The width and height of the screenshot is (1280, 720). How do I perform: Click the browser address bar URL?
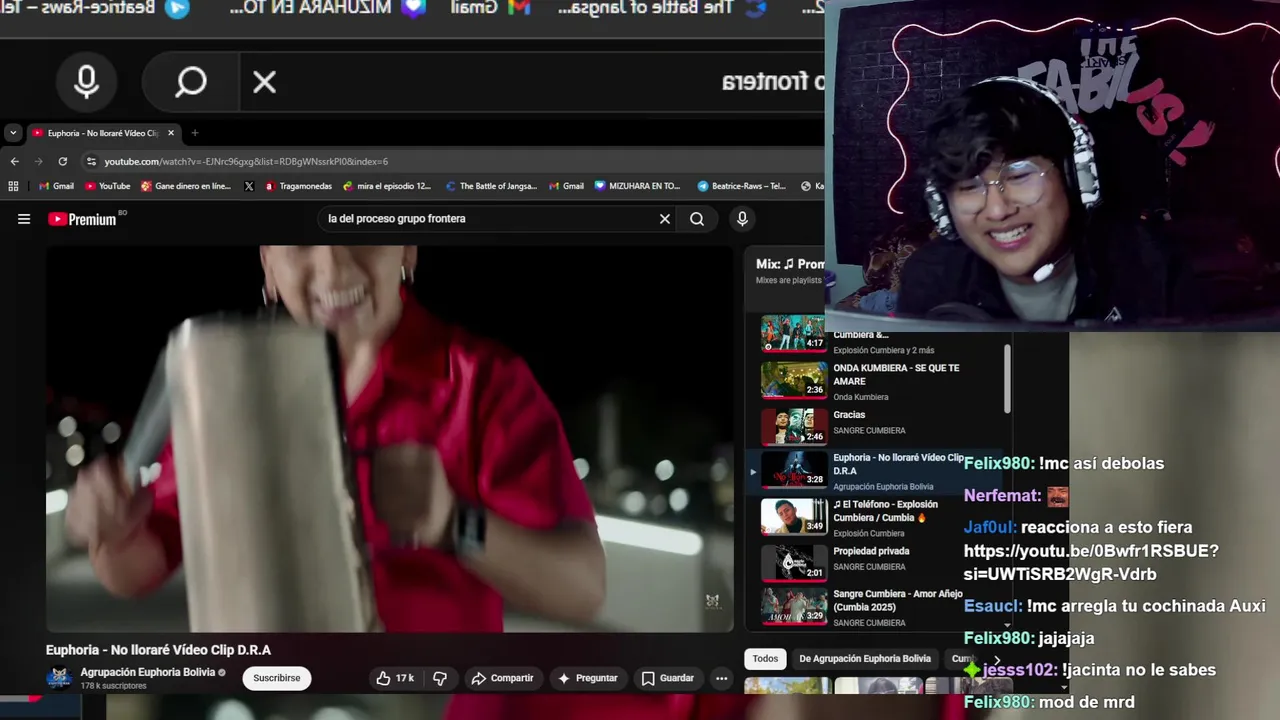click(246, 161)
